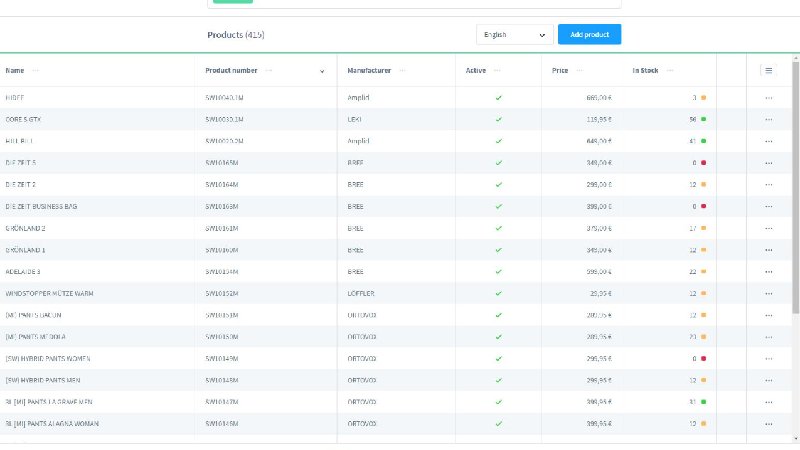Click the 119,95 € price cell

(x=599, y=119)
